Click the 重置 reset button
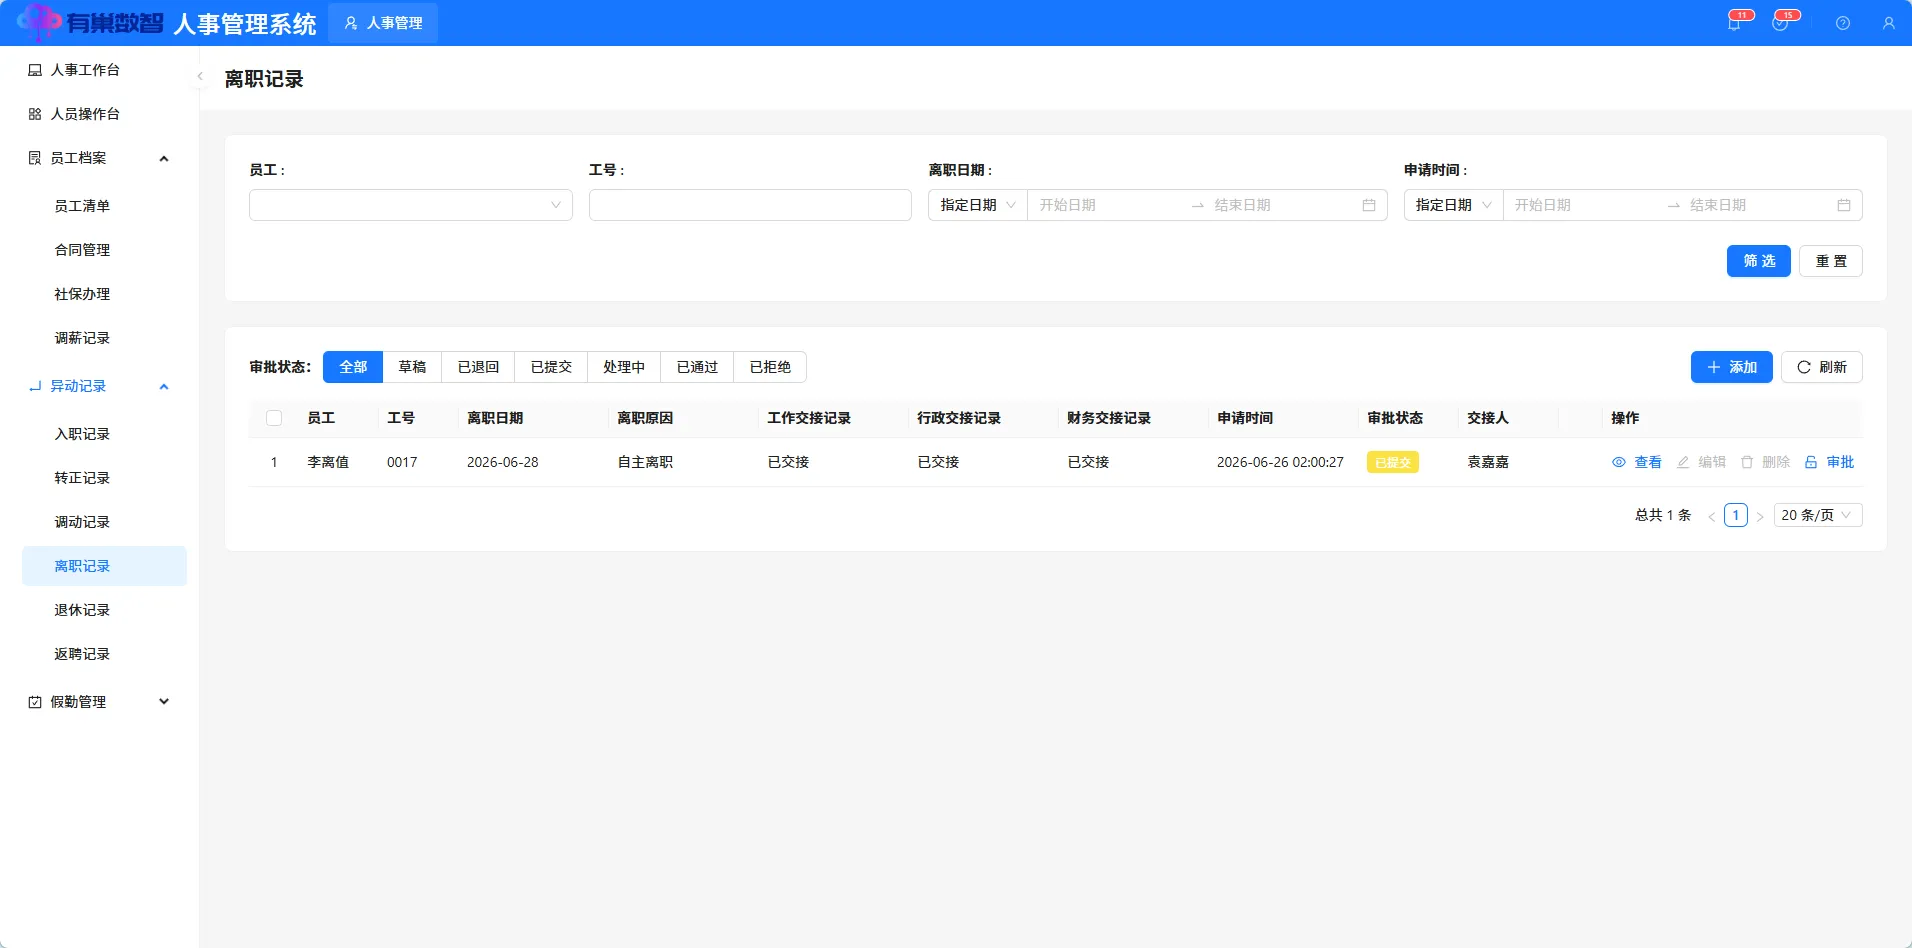This screenshot has width=1912, height=948. point(1831,261)
